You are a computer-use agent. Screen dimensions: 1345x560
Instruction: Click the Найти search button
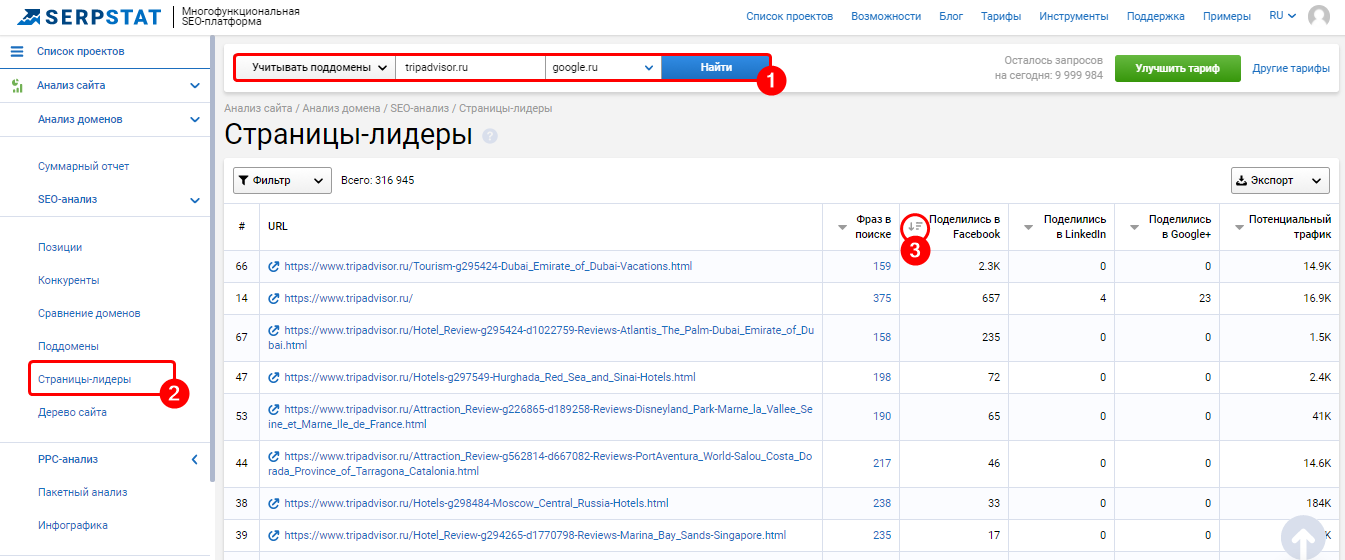click(x=716, y=68)
